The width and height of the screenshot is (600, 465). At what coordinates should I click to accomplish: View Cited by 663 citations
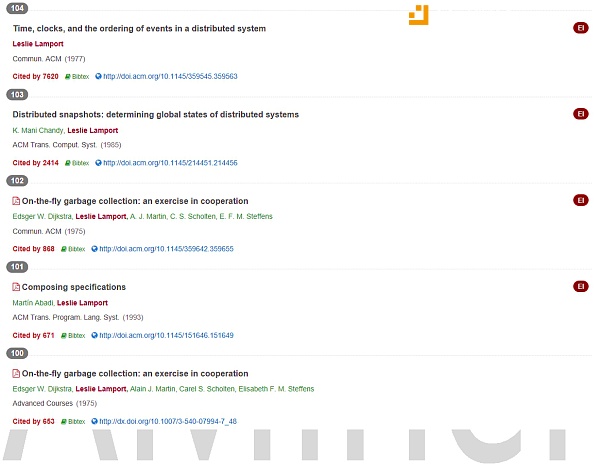(34, 422)
